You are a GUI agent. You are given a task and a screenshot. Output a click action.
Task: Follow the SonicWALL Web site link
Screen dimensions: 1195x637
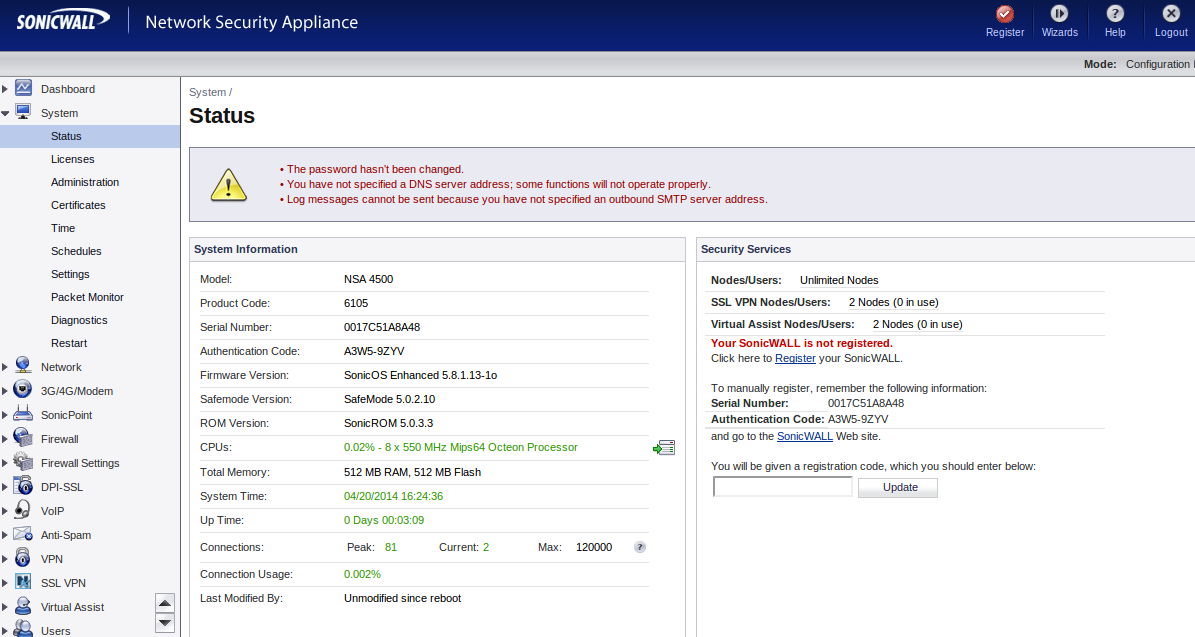pyautogui.click(x=804, y=437)
